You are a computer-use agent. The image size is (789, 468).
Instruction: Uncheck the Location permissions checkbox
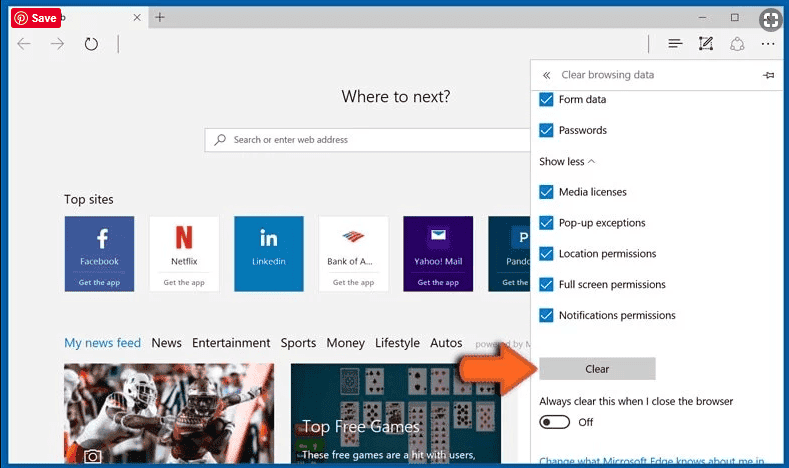click(546, 254)
